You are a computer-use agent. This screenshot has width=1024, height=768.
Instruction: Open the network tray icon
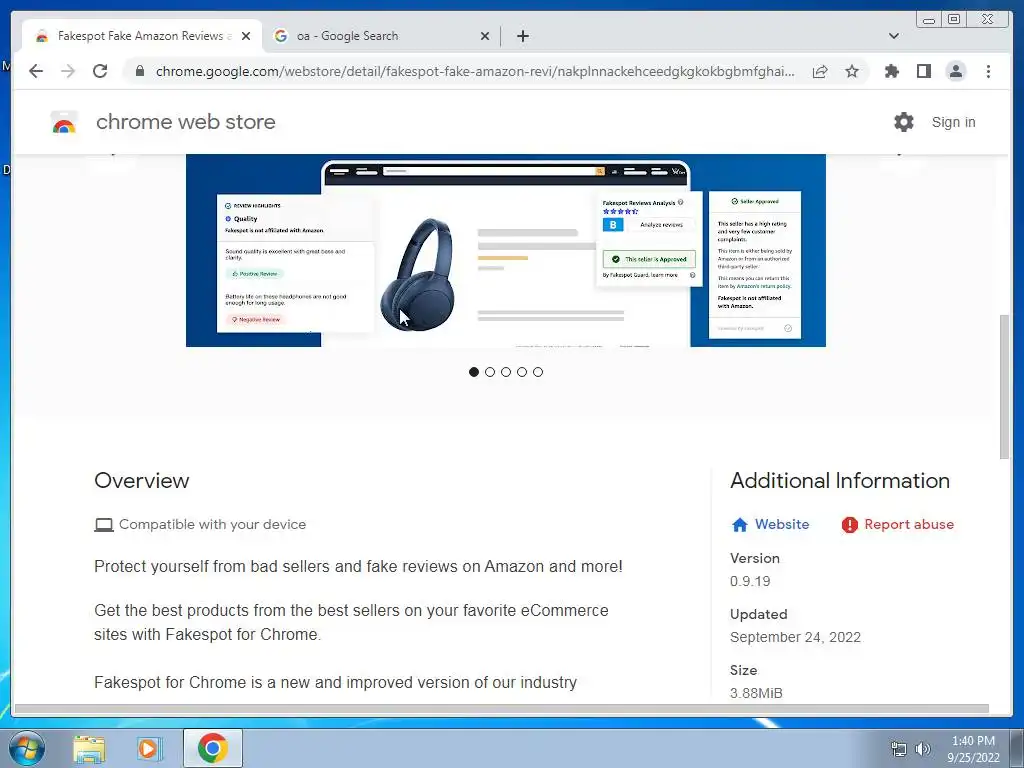coord(899,749)
